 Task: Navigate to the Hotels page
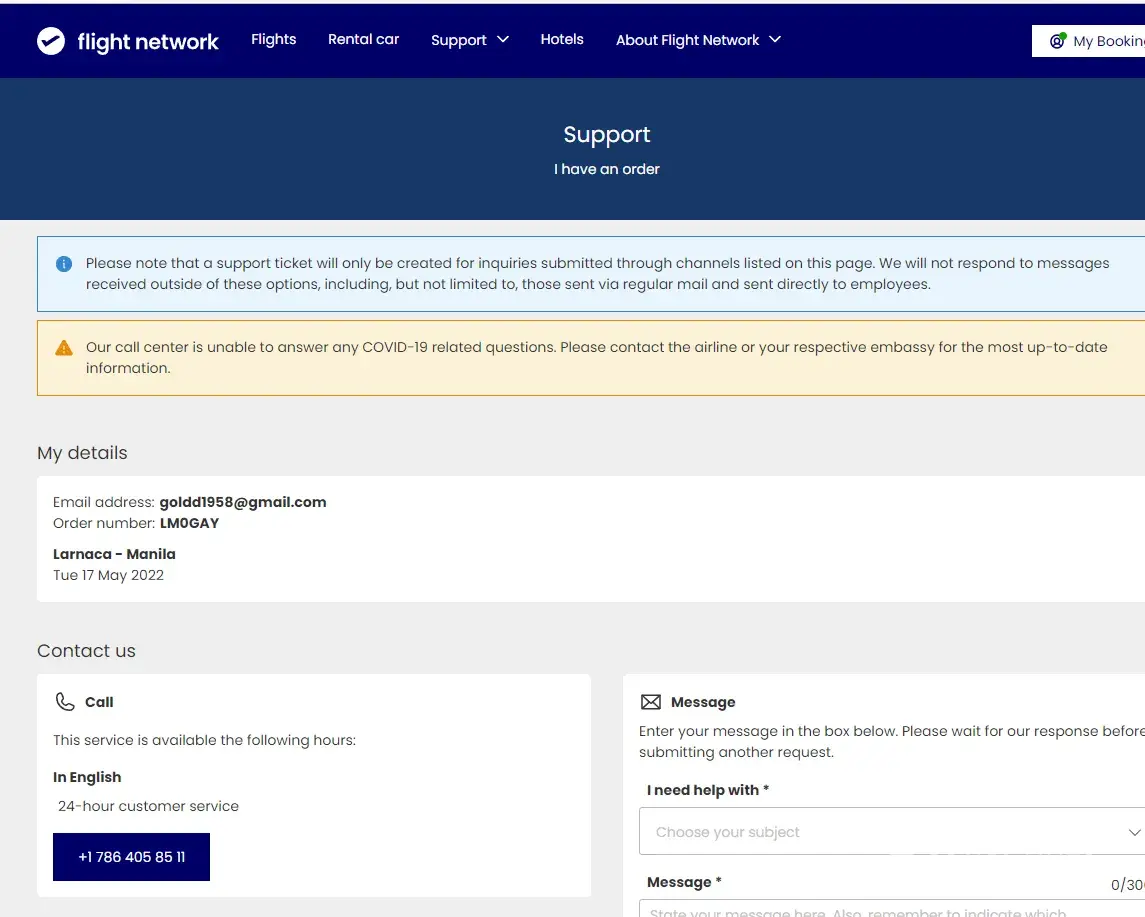tap(562, 40)
